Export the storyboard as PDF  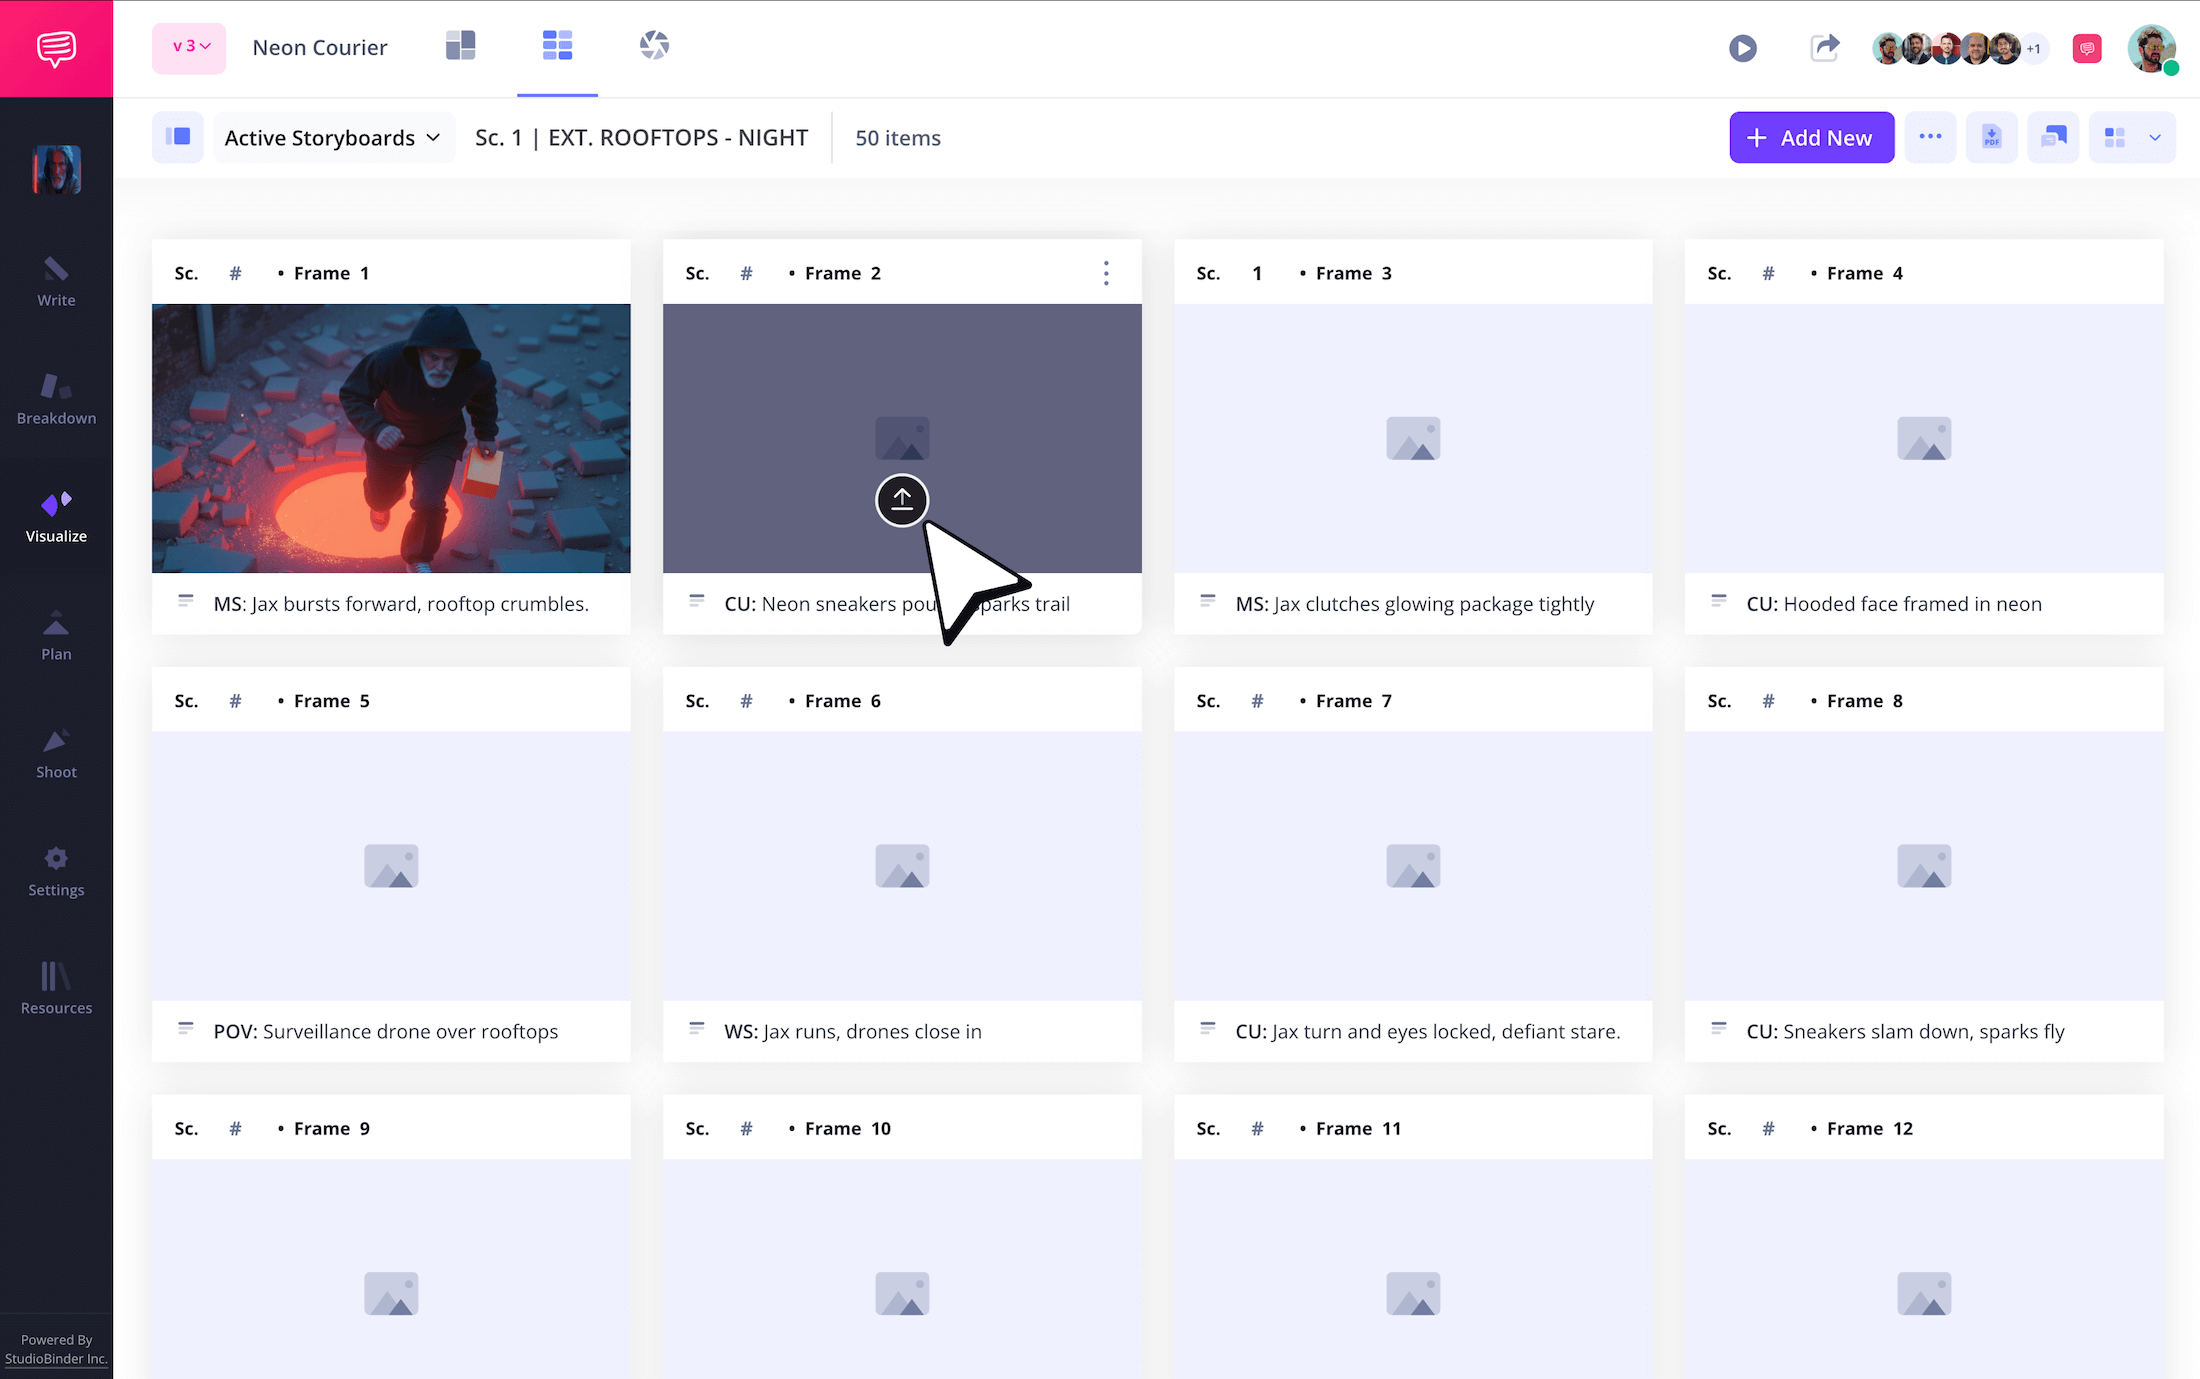coord(1992,137)
